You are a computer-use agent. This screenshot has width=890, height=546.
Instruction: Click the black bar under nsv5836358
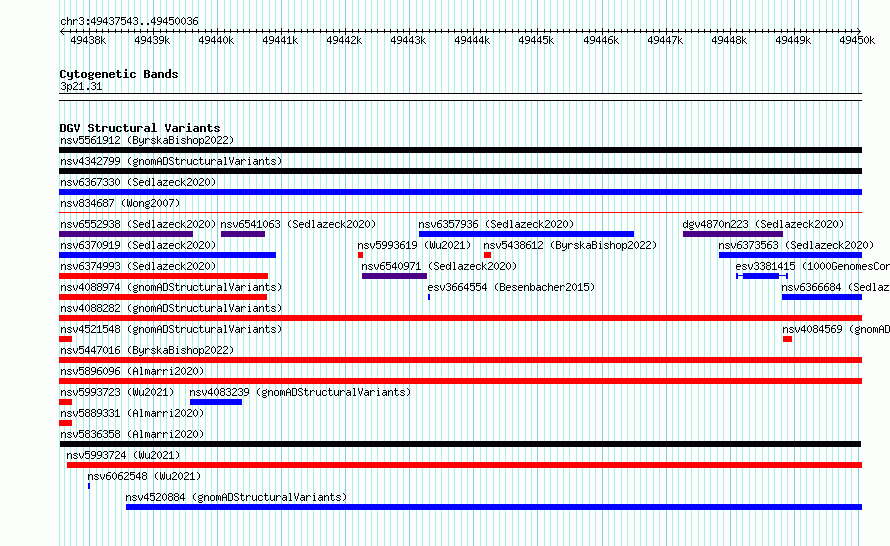tap(460, 444)
